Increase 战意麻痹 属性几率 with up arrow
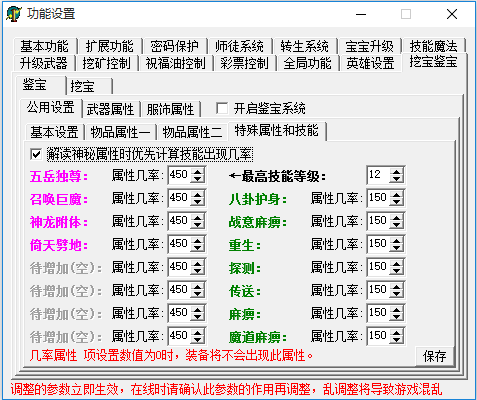The height and width of the screenshot is (400, 477). coord(396,217)
